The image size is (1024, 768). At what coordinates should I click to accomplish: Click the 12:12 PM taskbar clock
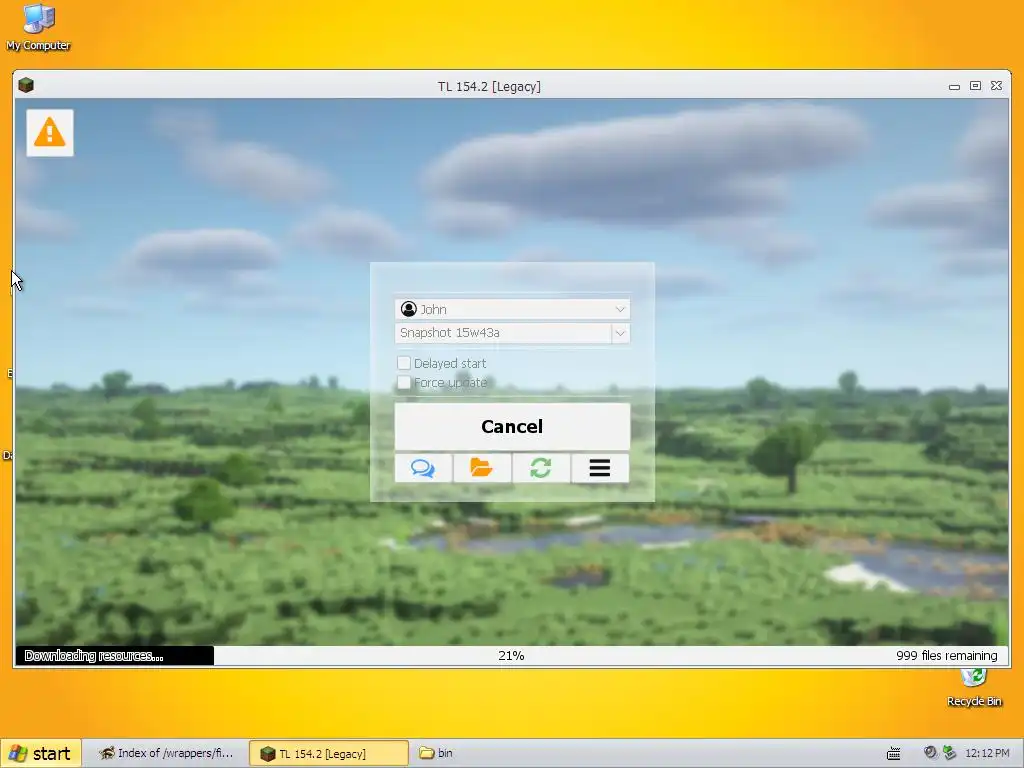click(987, 754)
